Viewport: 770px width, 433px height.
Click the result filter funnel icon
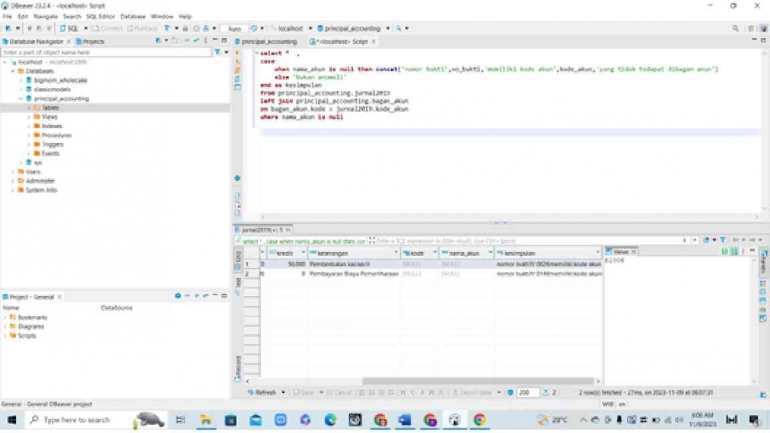pyautogui.click(x=723, y=240)
